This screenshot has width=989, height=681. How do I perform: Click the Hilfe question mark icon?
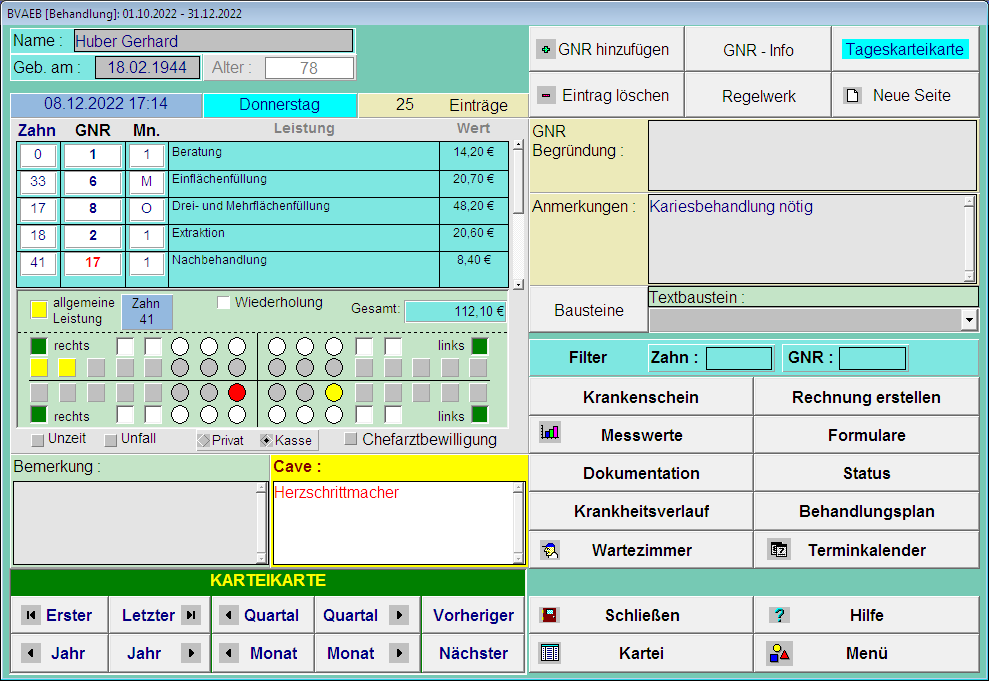pos(779,615)
